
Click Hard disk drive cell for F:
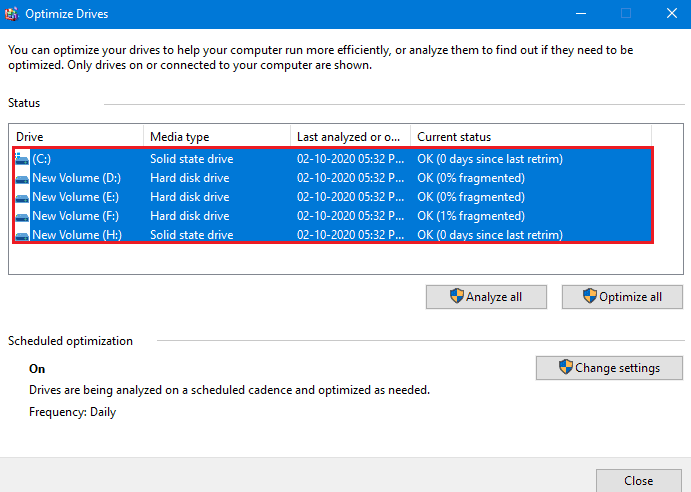tap(189, 216)
